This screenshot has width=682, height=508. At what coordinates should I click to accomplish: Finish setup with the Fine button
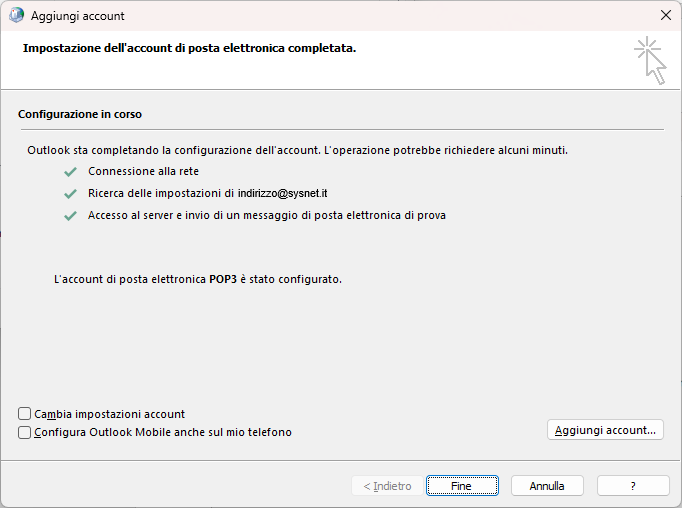click(x=462, y=485)
